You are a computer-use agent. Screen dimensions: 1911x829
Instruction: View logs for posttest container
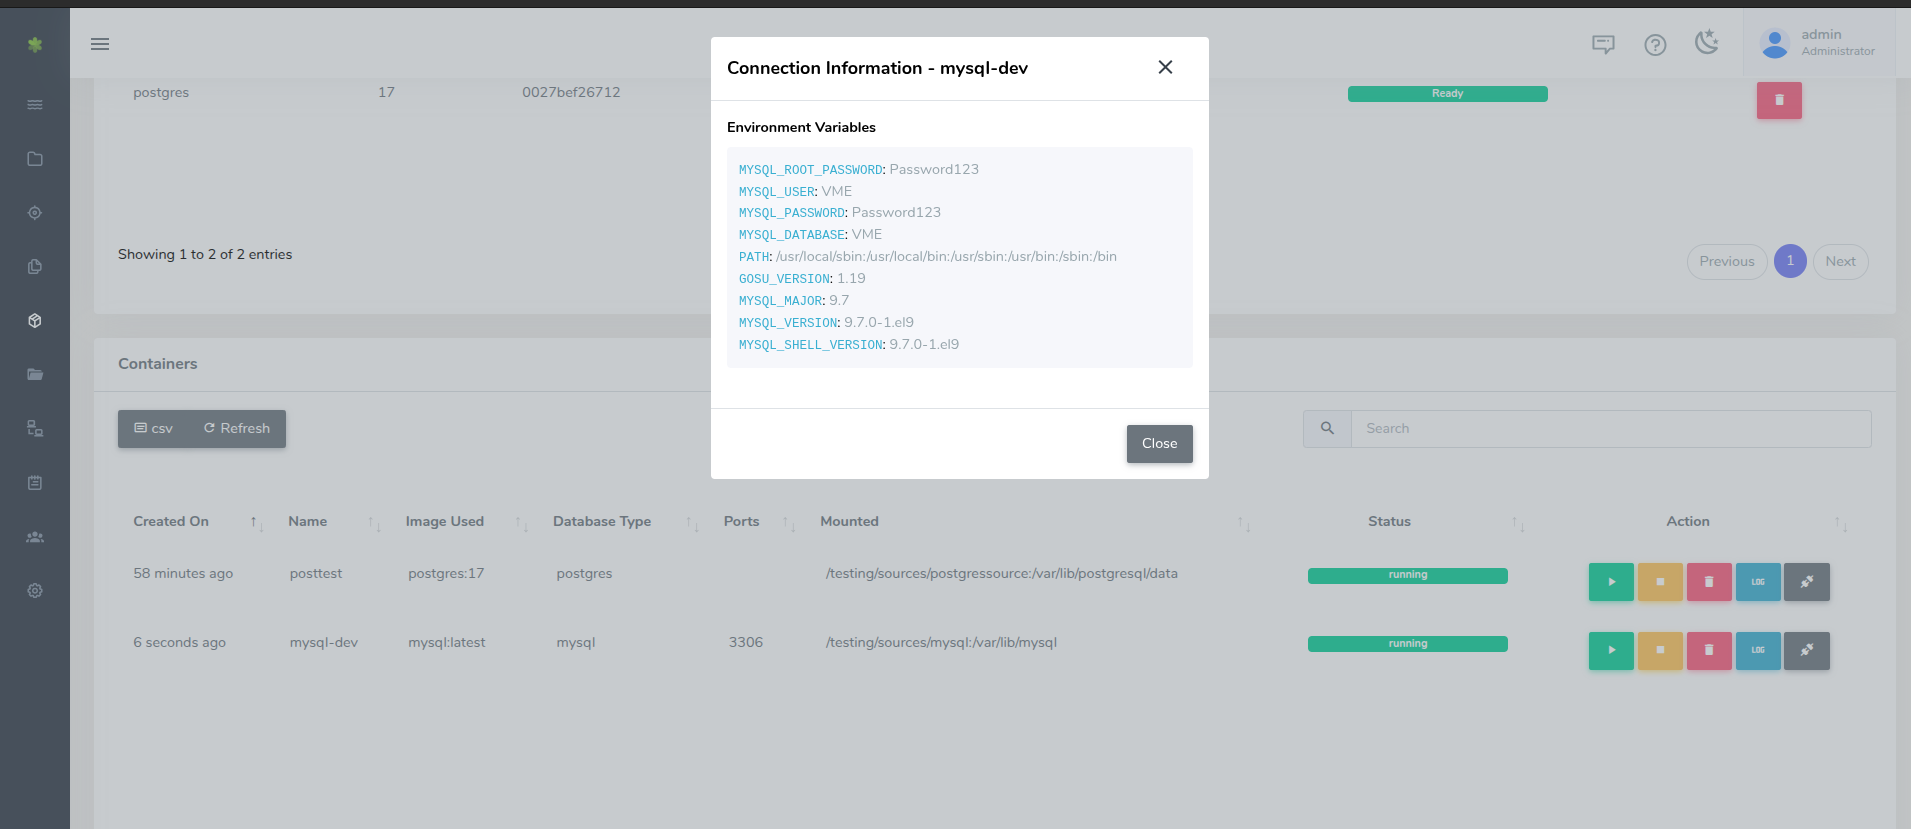[1758, 582]
